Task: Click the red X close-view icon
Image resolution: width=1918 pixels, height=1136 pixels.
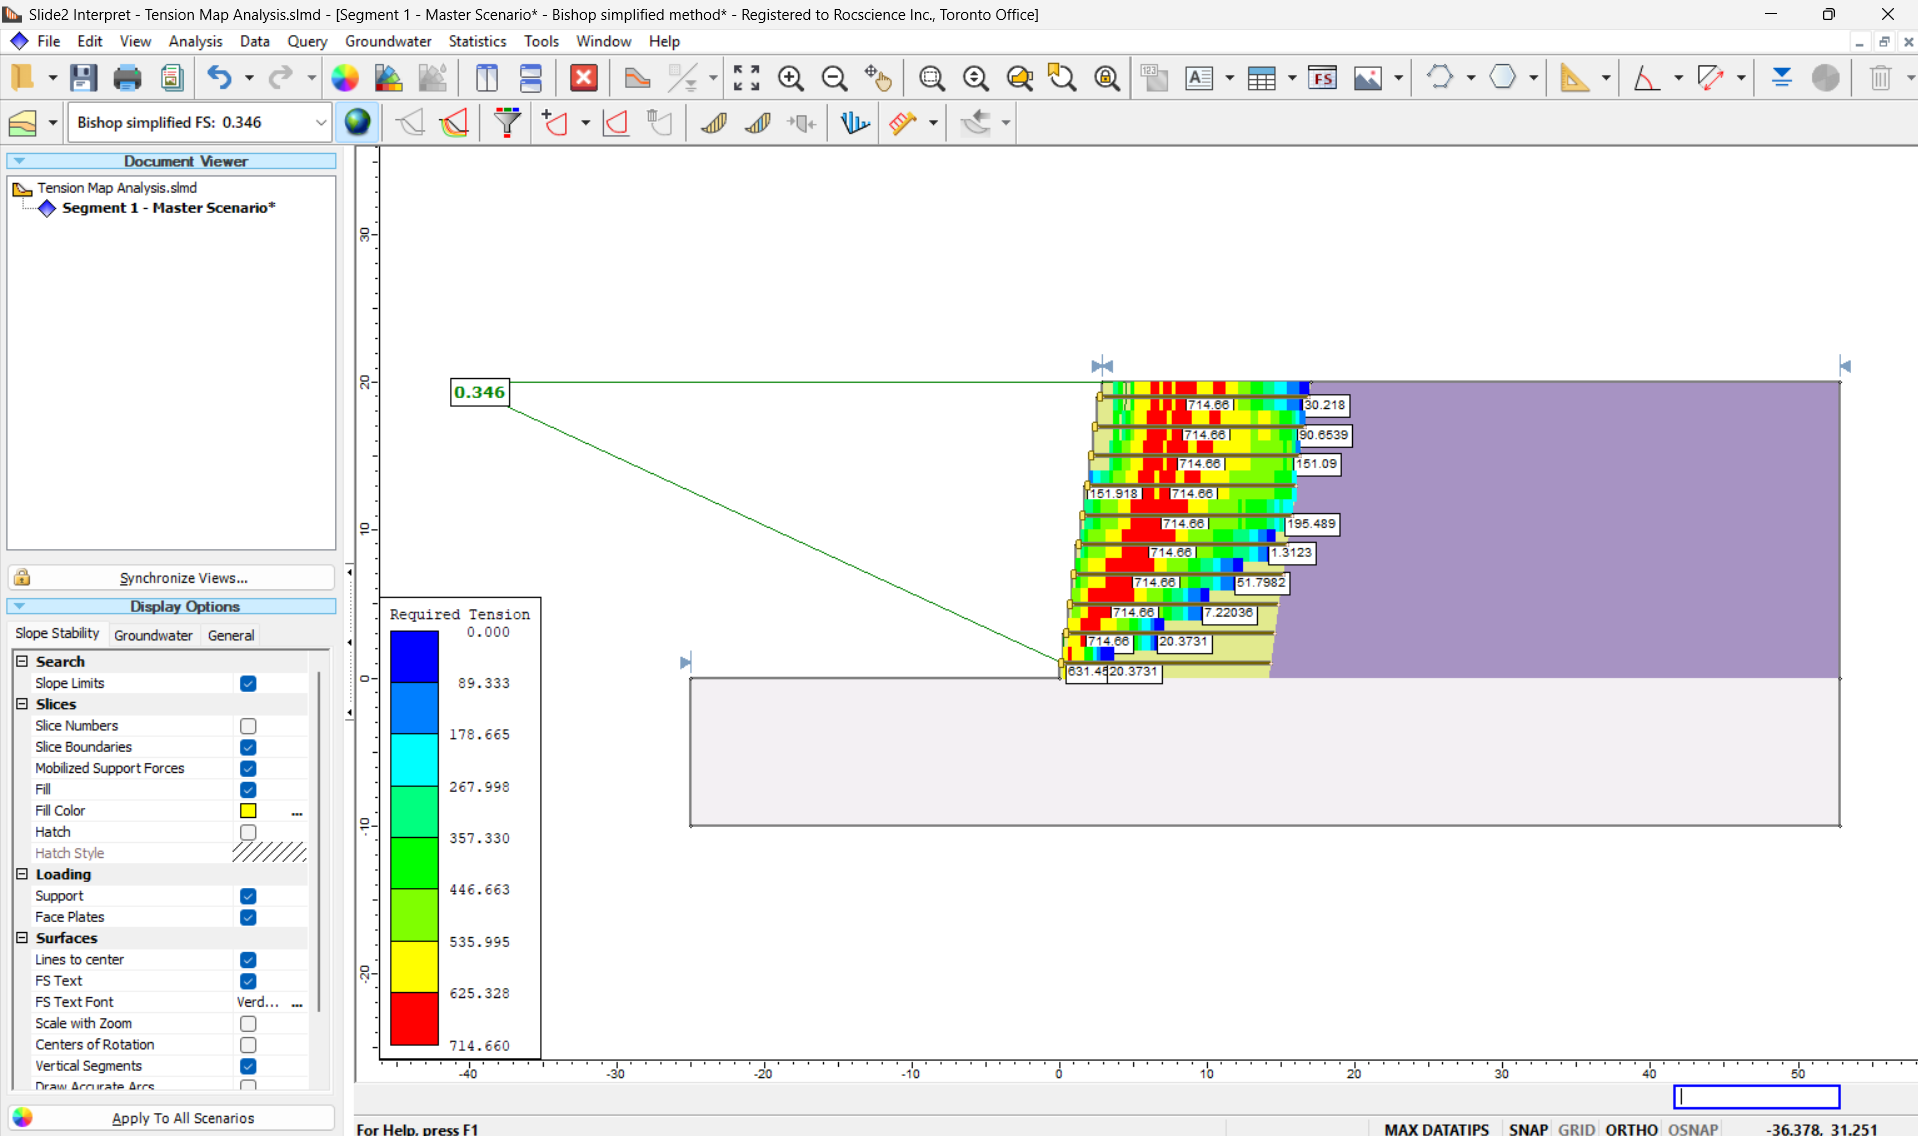Action: pyautogui.click(x=584, y=78)
